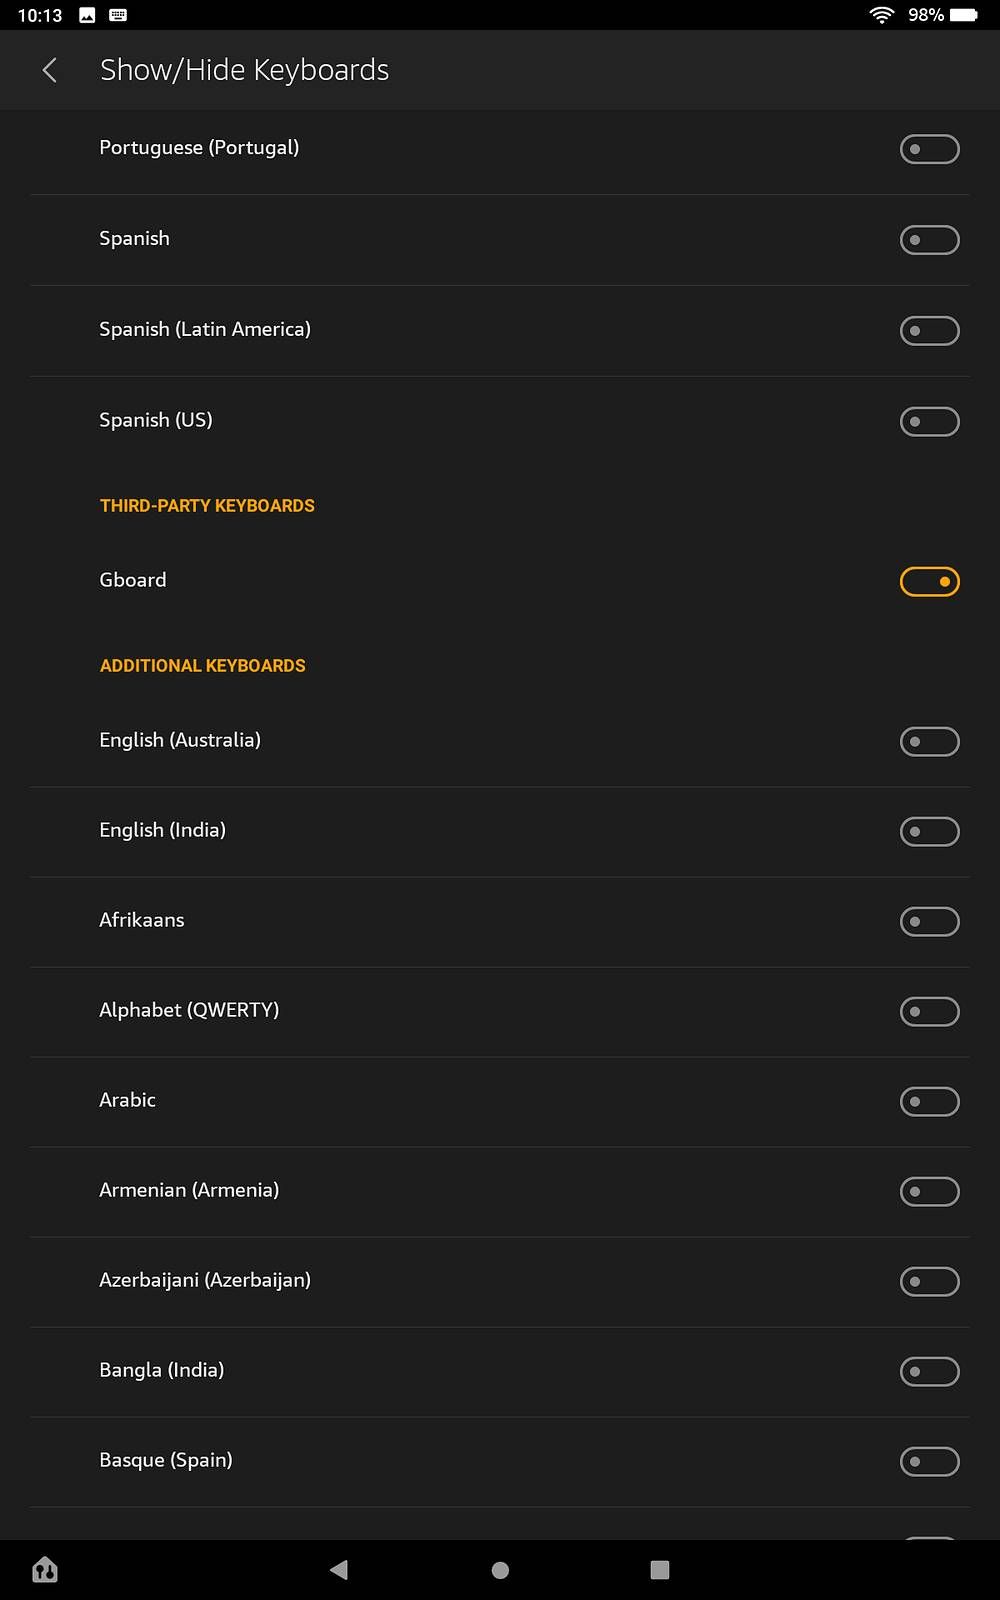Toggle the Bangla (India) keyboard

click(929, 1371)
